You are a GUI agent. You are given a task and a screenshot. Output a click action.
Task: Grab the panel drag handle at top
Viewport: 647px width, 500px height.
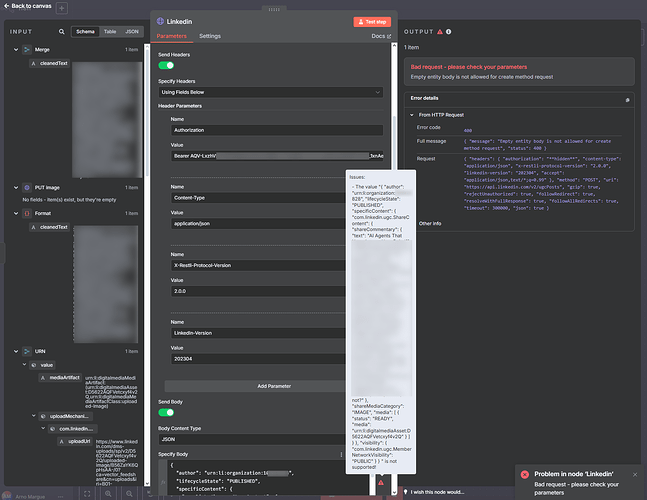point(274,9)
